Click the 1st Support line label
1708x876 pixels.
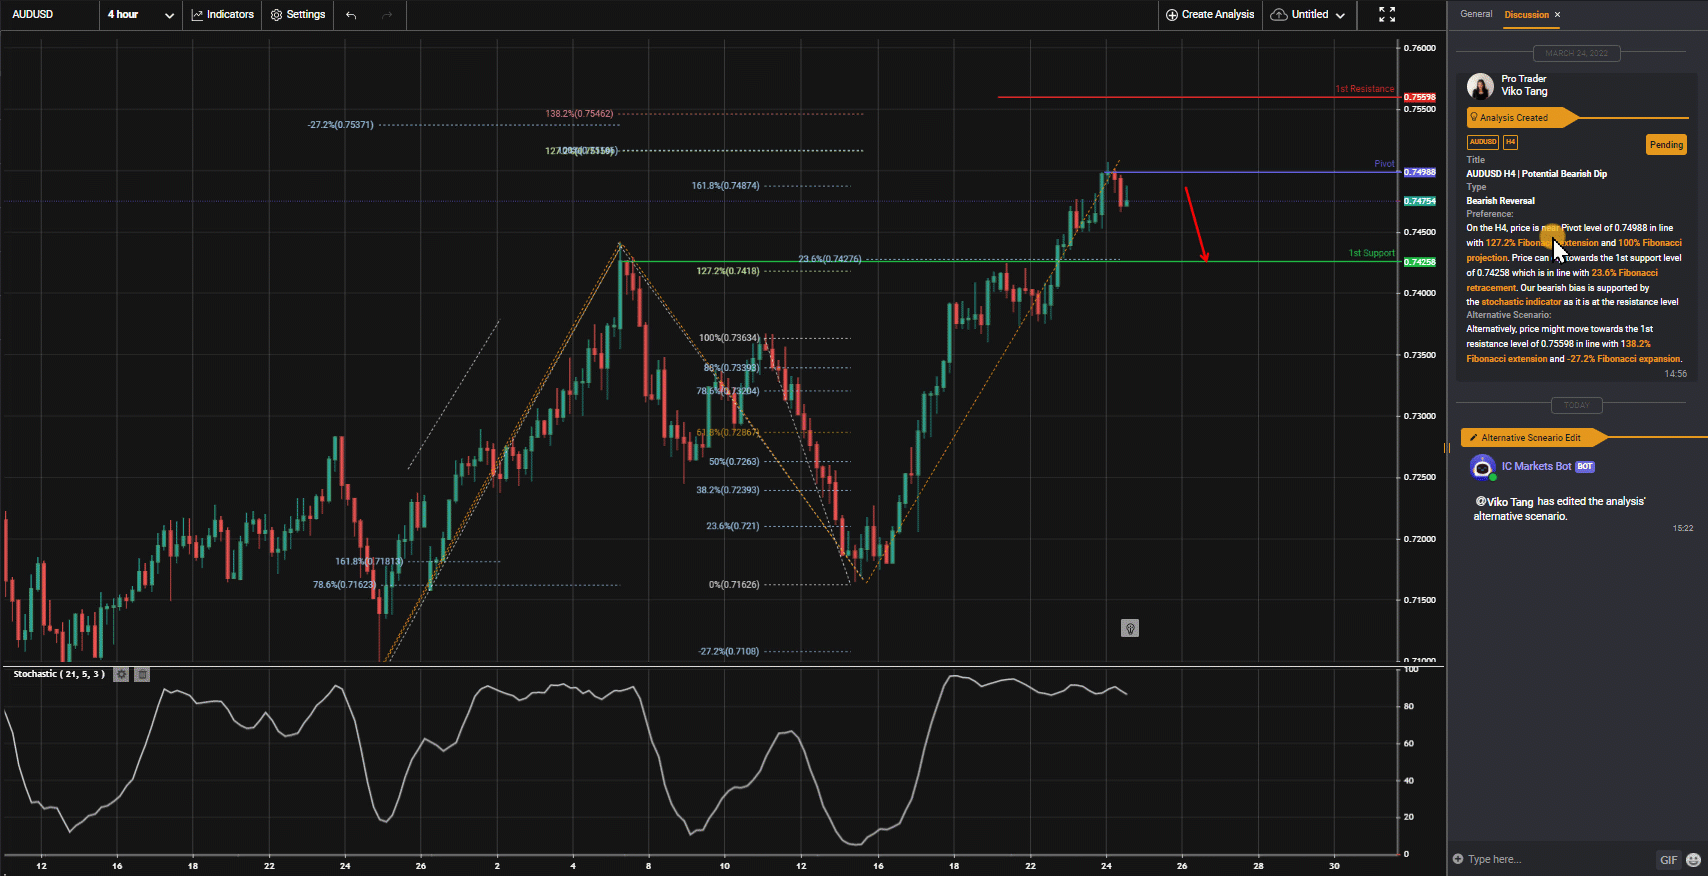tap(1371, 253)
